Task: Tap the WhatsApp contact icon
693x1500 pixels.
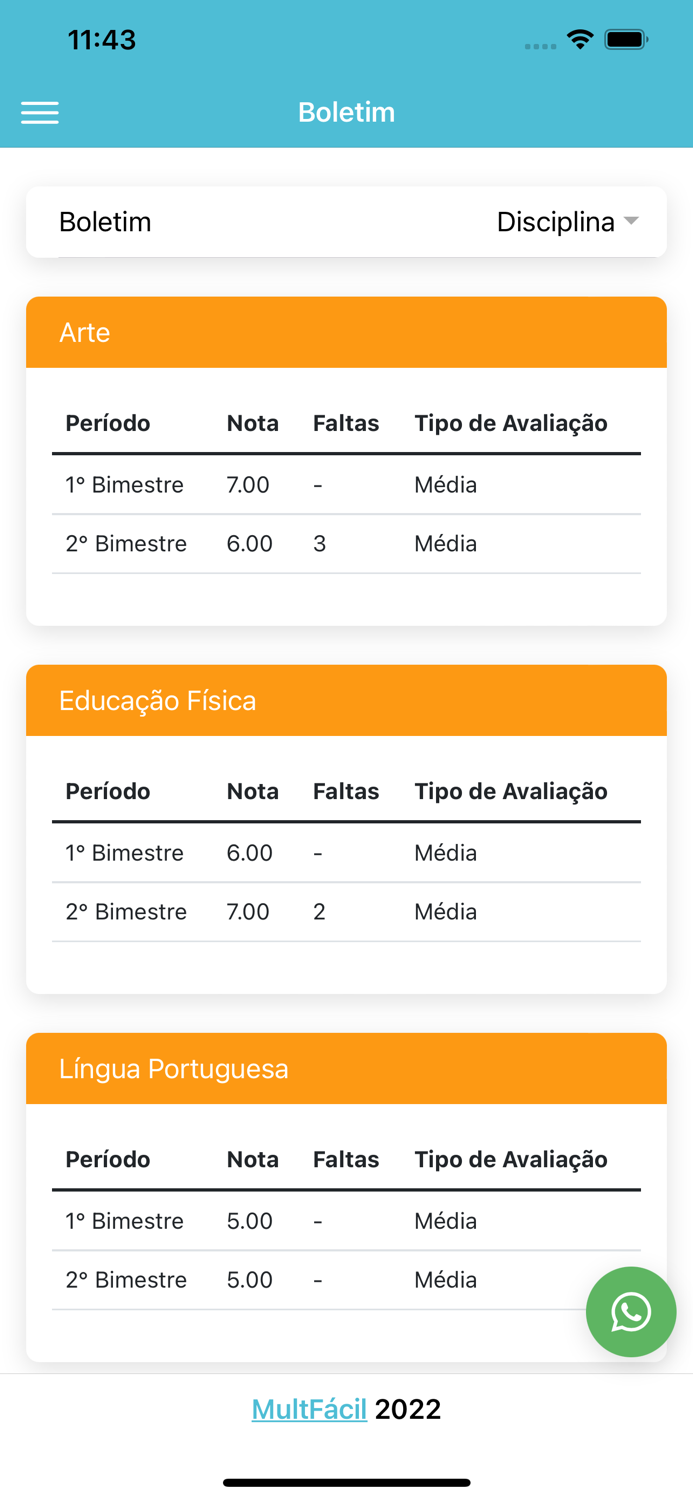Action: pos(631,1312)
